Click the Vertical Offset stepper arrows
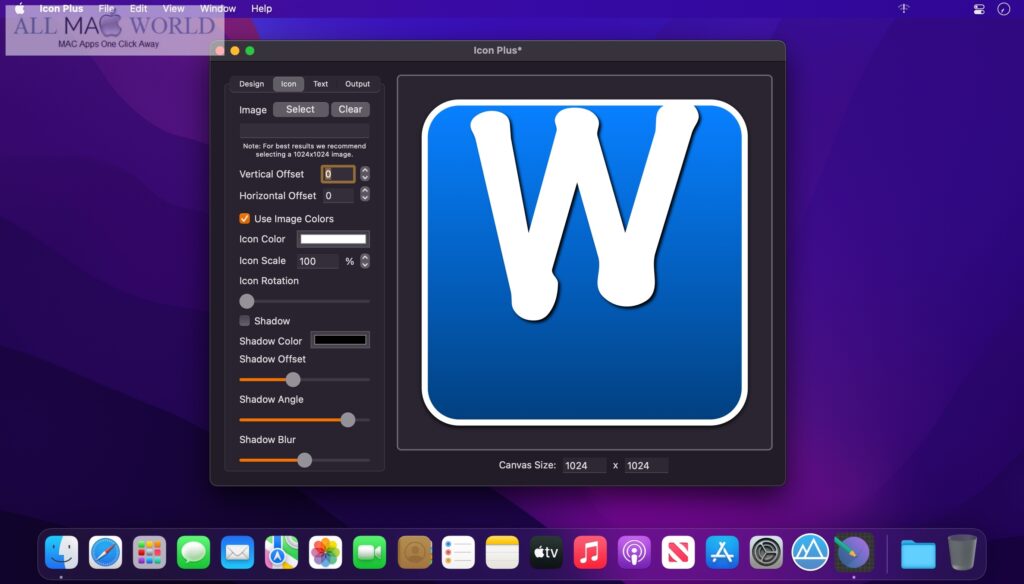This screenshot has height=584, width=1024. point(365,174)
